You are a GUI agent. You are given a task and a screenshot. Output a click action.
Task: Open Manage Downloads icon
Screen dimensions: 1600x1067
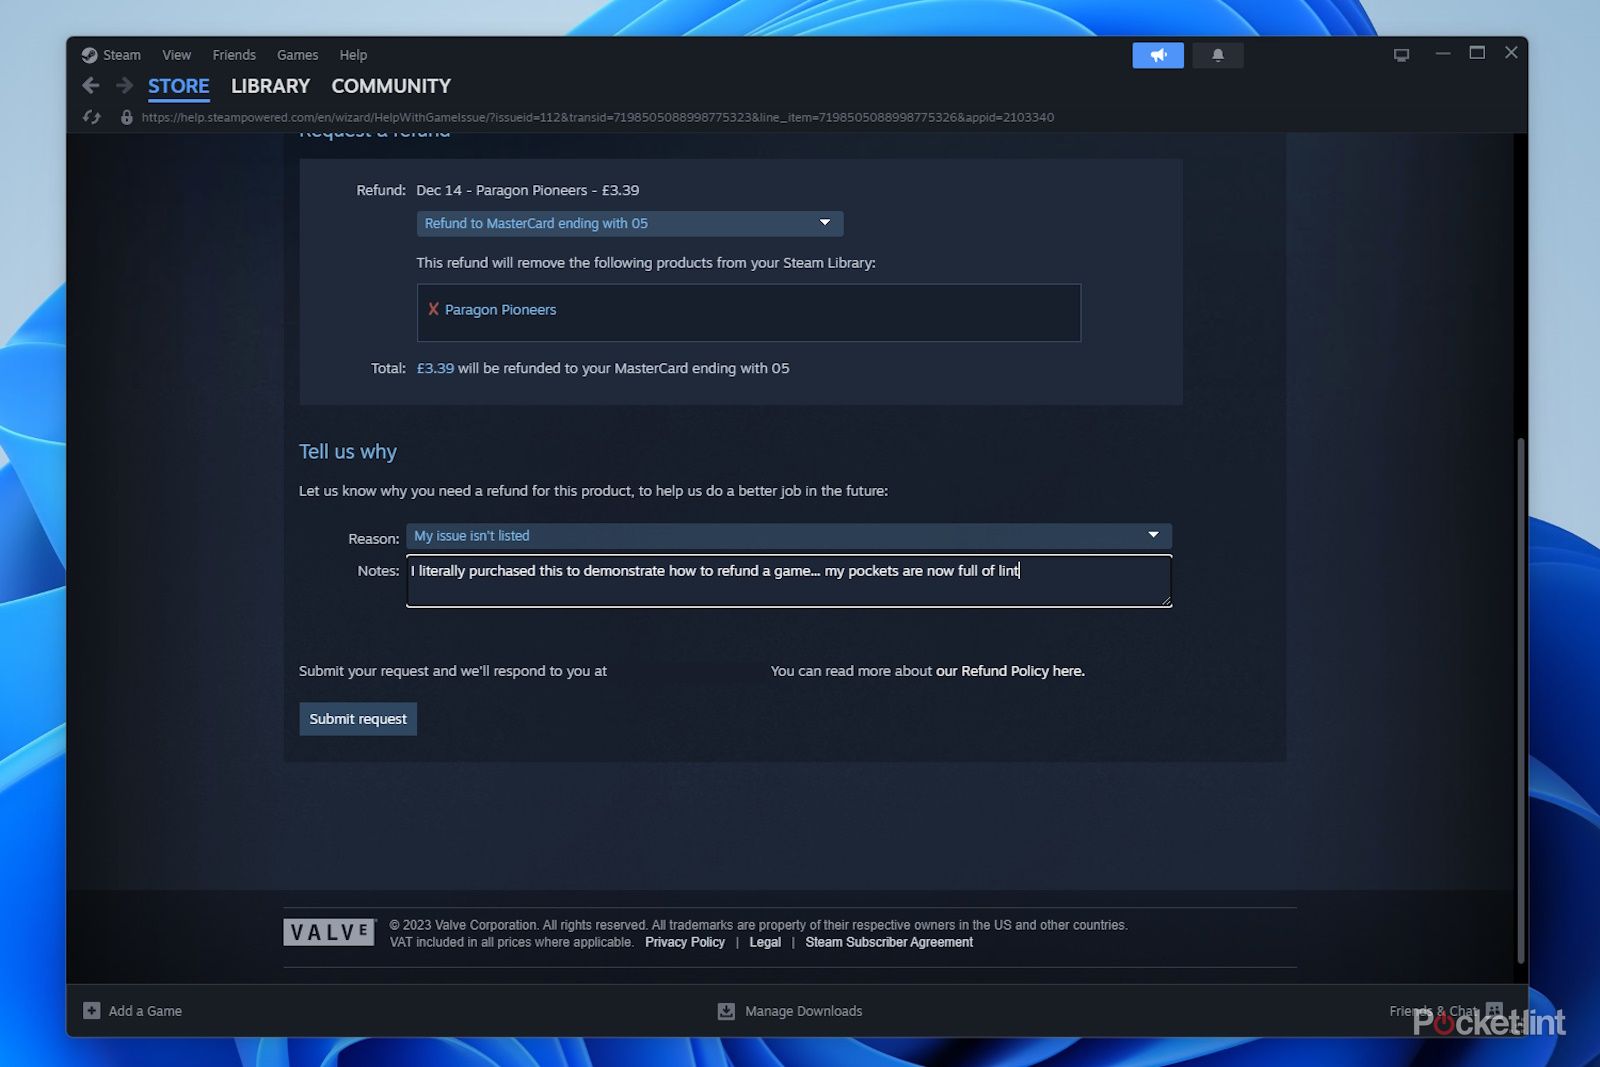[726, 1011]
